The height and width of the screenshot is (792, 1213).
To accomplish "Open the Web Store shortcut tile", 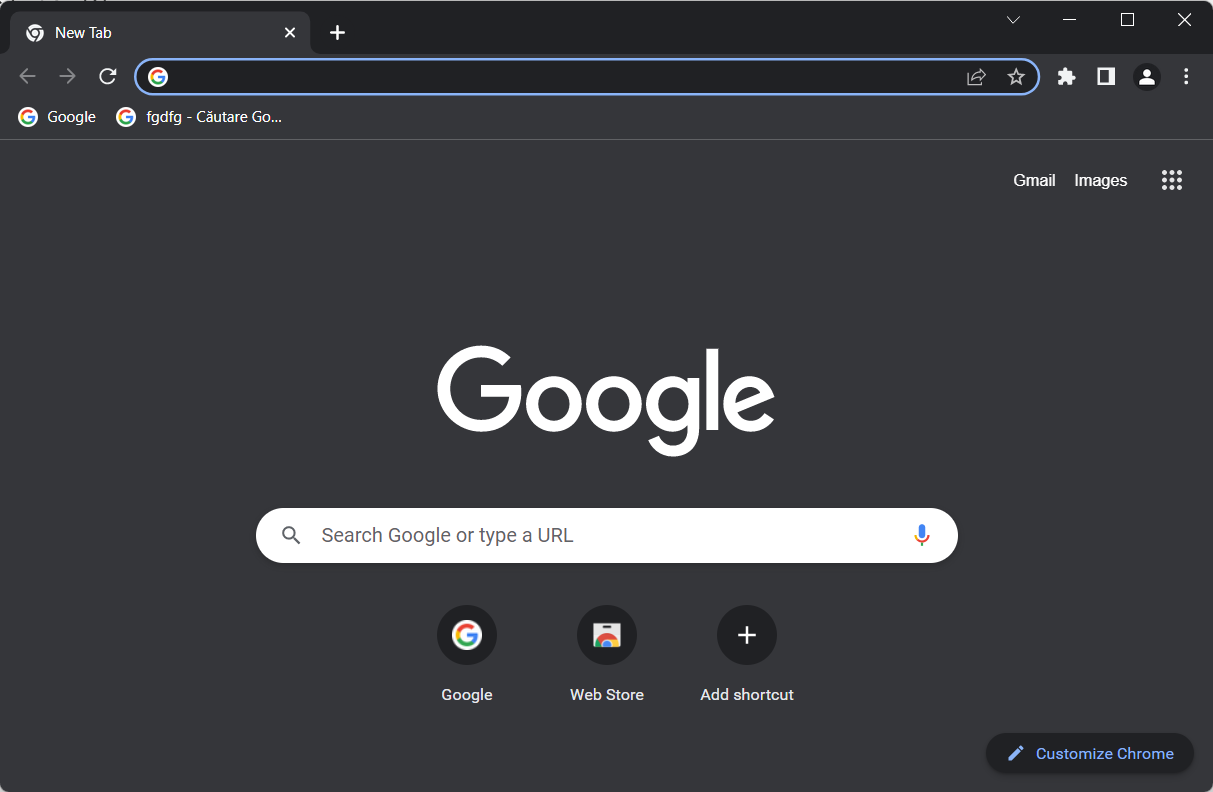I will pyautogui.click(x=607, y=654).
